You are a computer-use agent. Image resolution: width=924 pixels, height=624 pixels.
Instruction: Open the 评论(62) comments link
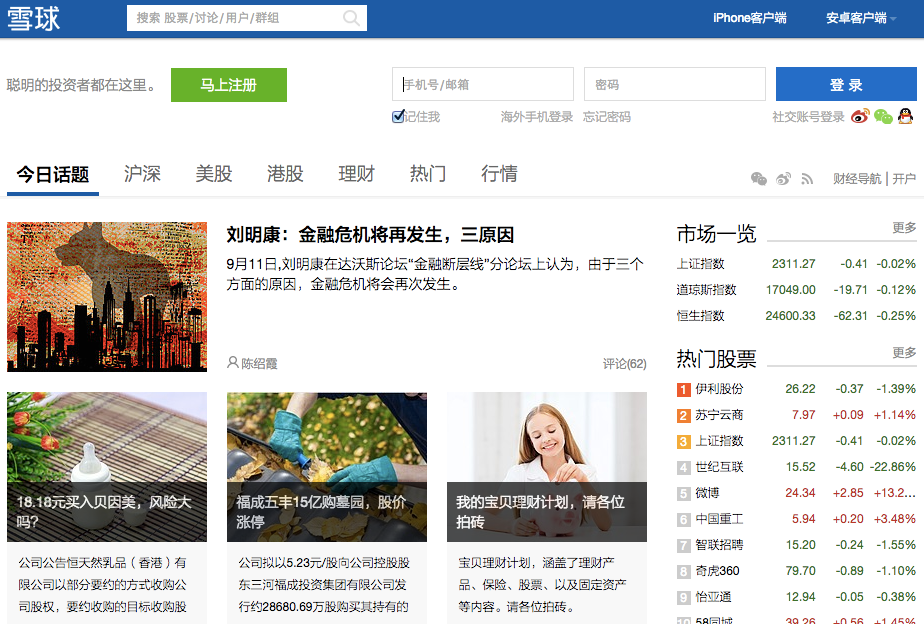coord(625,364)
